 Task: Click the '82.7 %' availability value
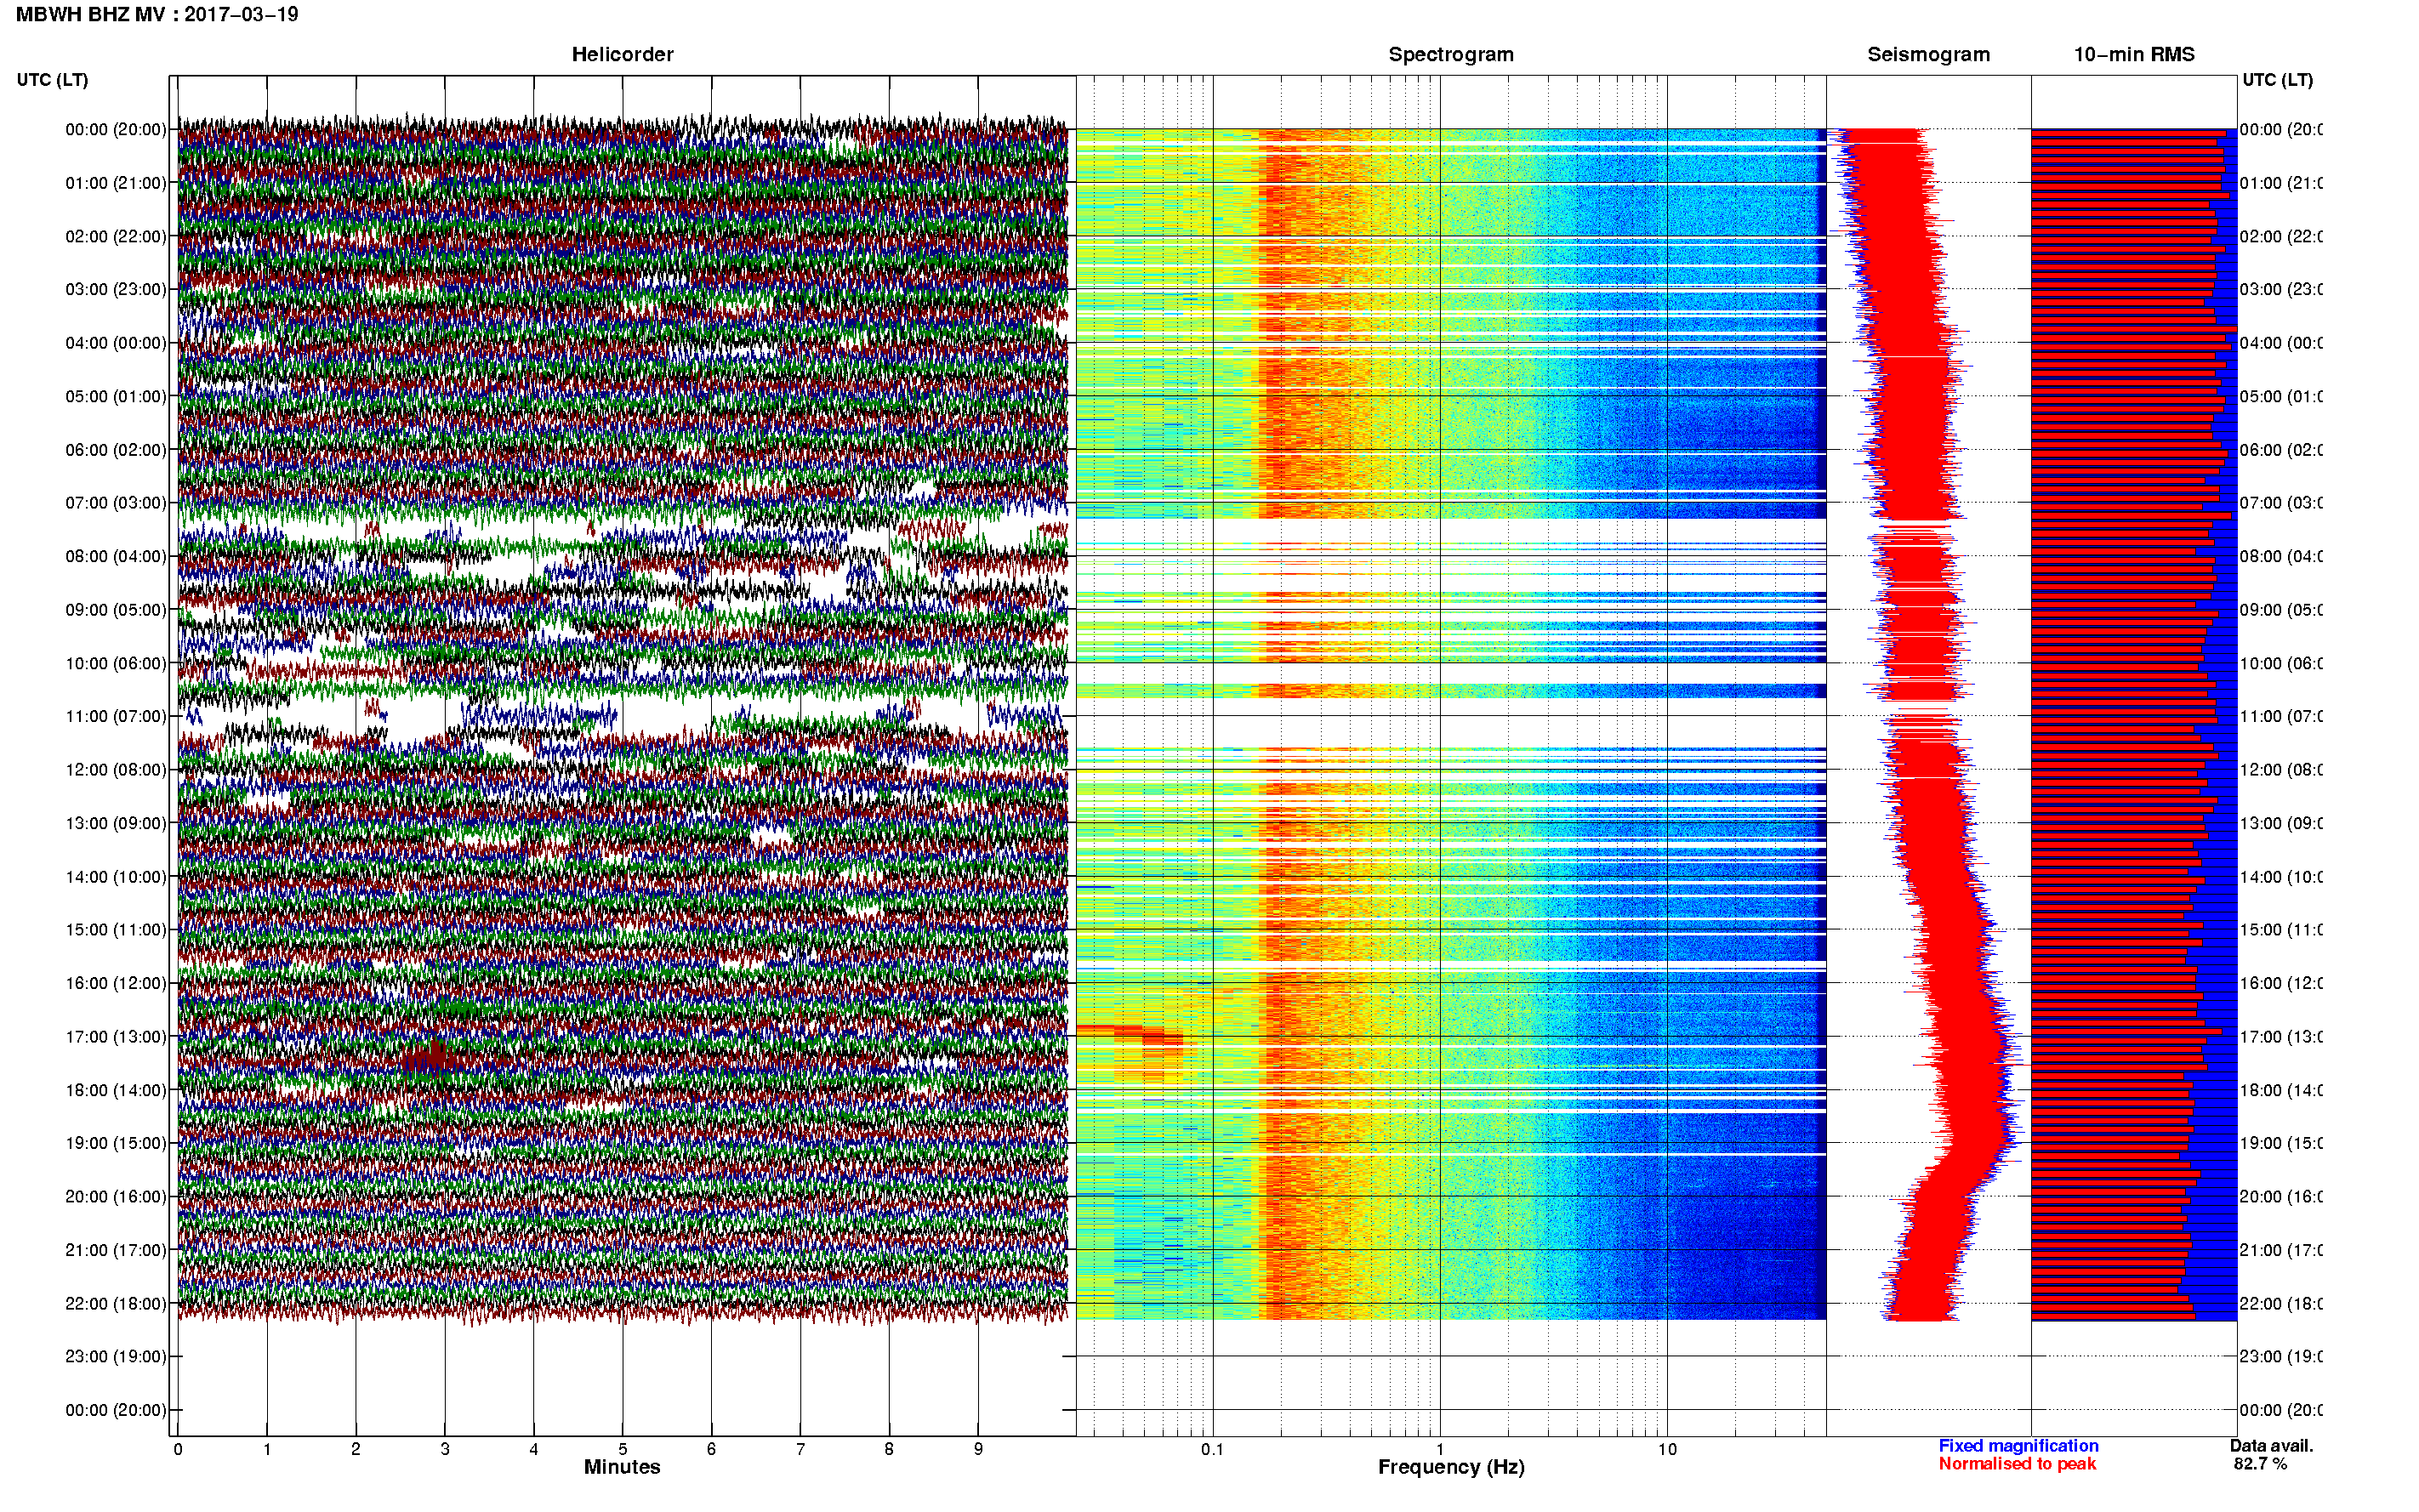[2260, 1464]
